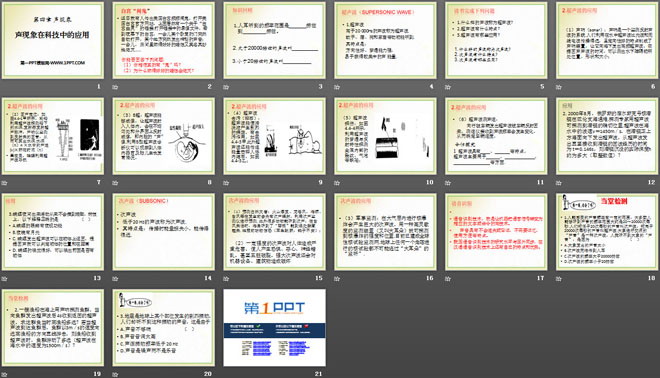Select slide 11 thumbnail
This screenshot has width=660, height=378.
click(496, 136)
